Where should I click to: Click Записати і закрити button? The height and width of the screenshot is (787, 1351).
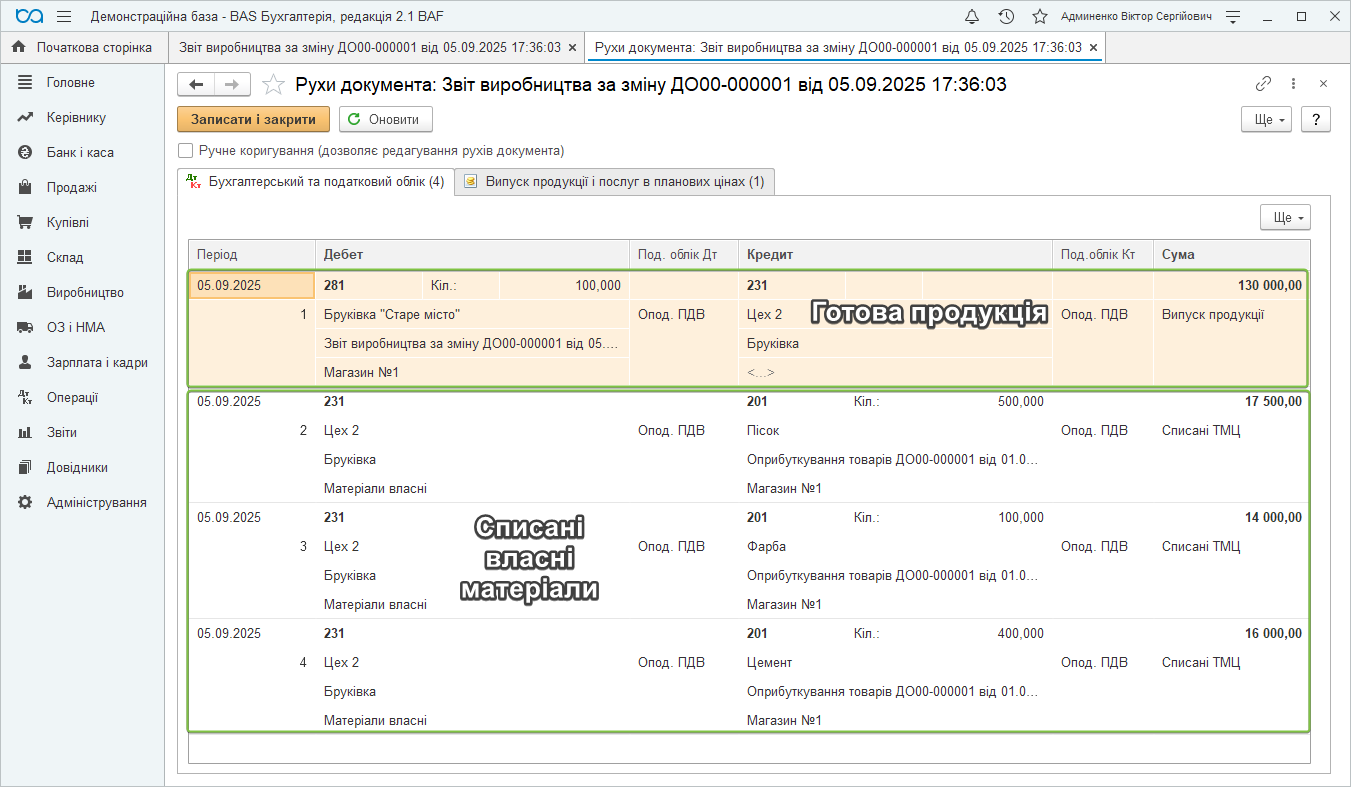click(253, 120)
